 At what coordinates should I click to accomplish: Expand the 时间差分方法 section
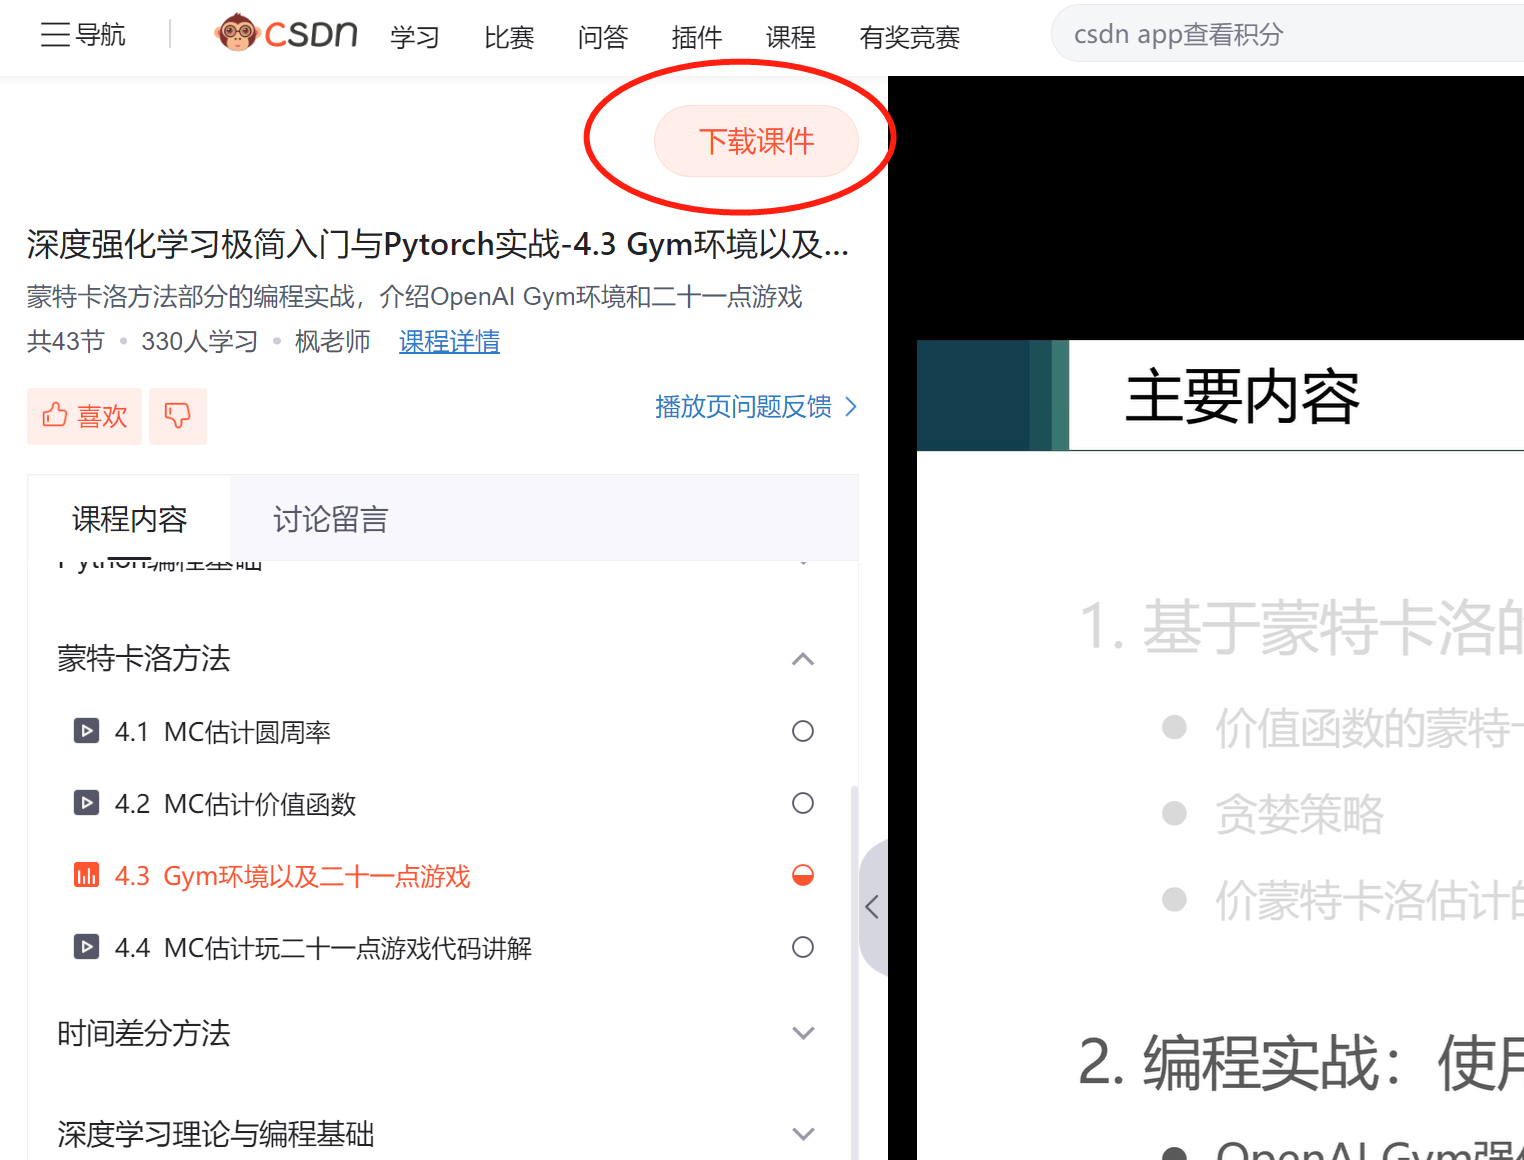coord(802,1033)
